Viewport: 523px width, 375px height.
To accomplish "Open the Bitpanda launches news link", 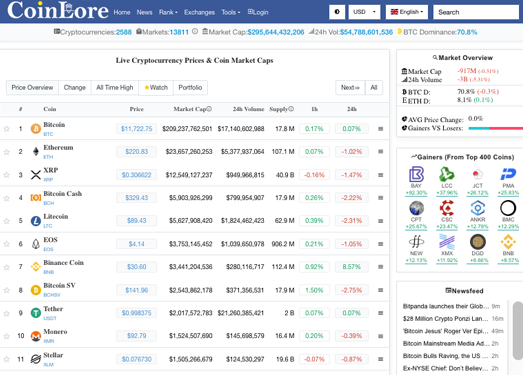I will pyautogui.click(x=446, y=306).
